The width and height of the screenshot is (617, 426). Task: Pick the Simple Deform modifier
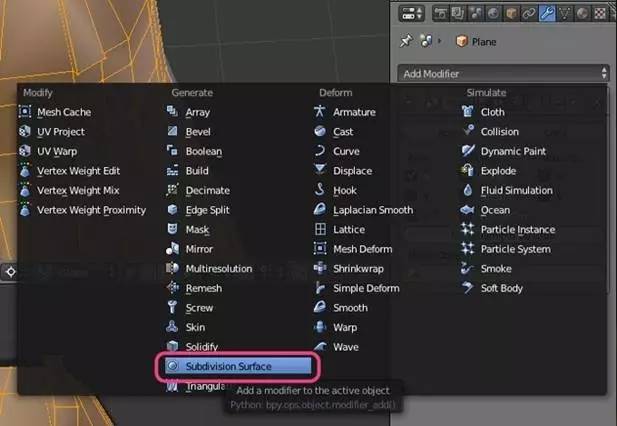386,288
